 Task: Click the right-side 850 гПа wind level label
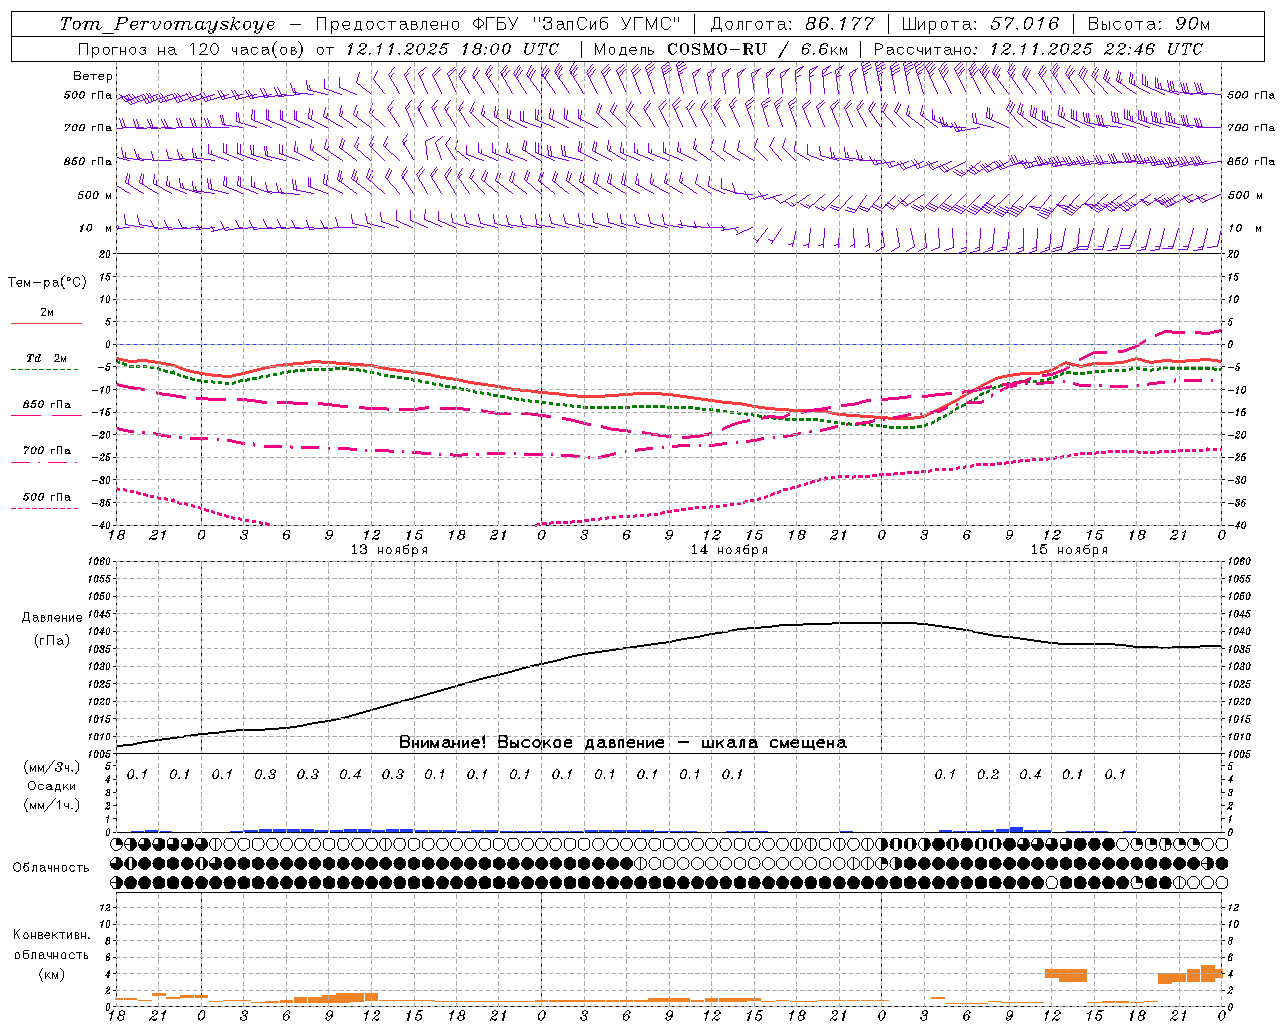[1251, 161]
